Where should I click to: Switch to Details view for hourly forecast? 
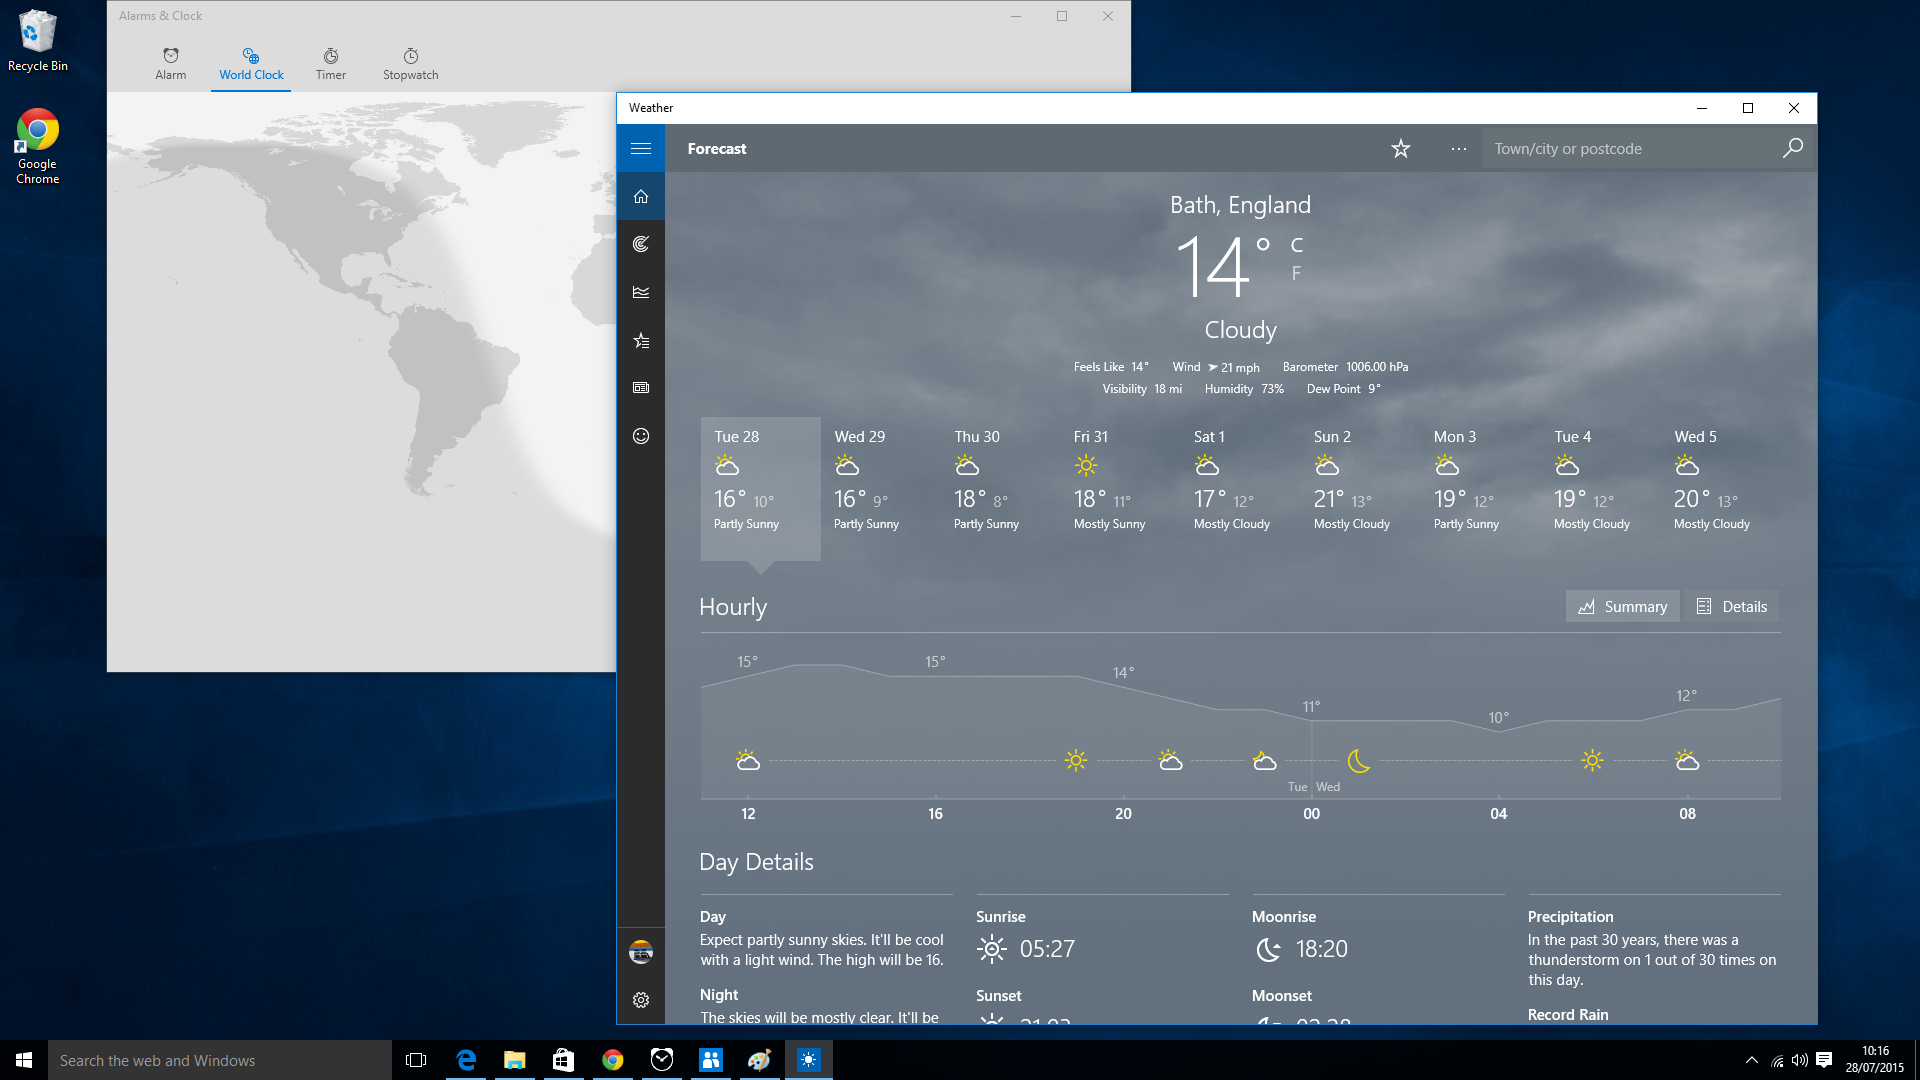pyautogui.click(x=1734, y=607)
